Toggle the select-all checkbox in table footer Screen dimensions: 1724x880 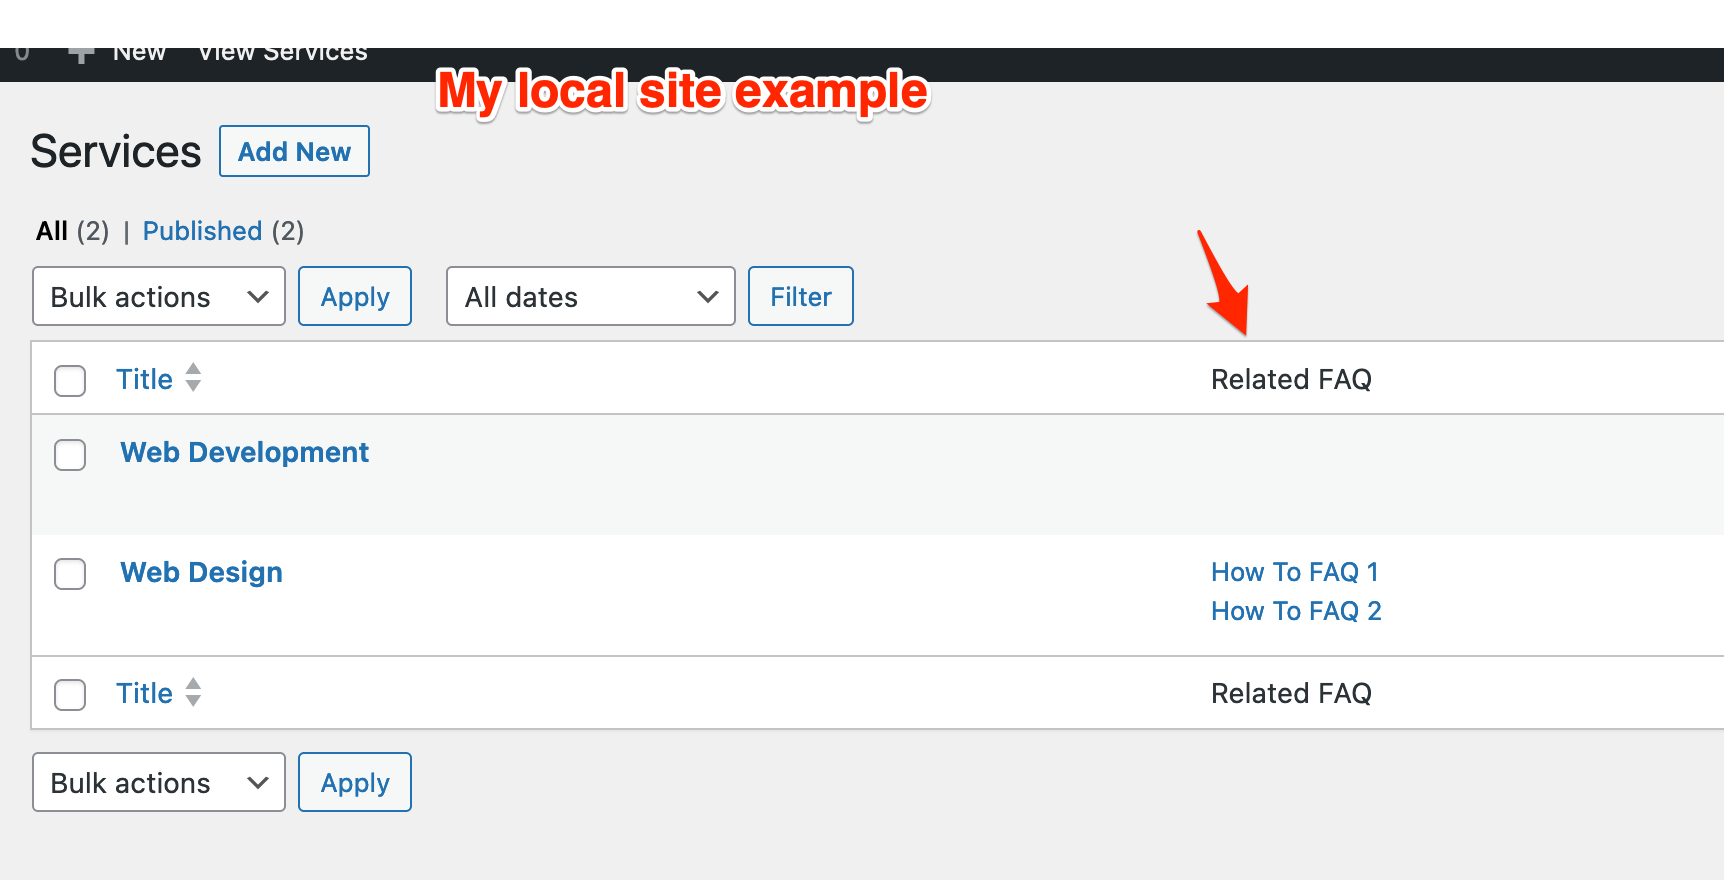[70, 694]
